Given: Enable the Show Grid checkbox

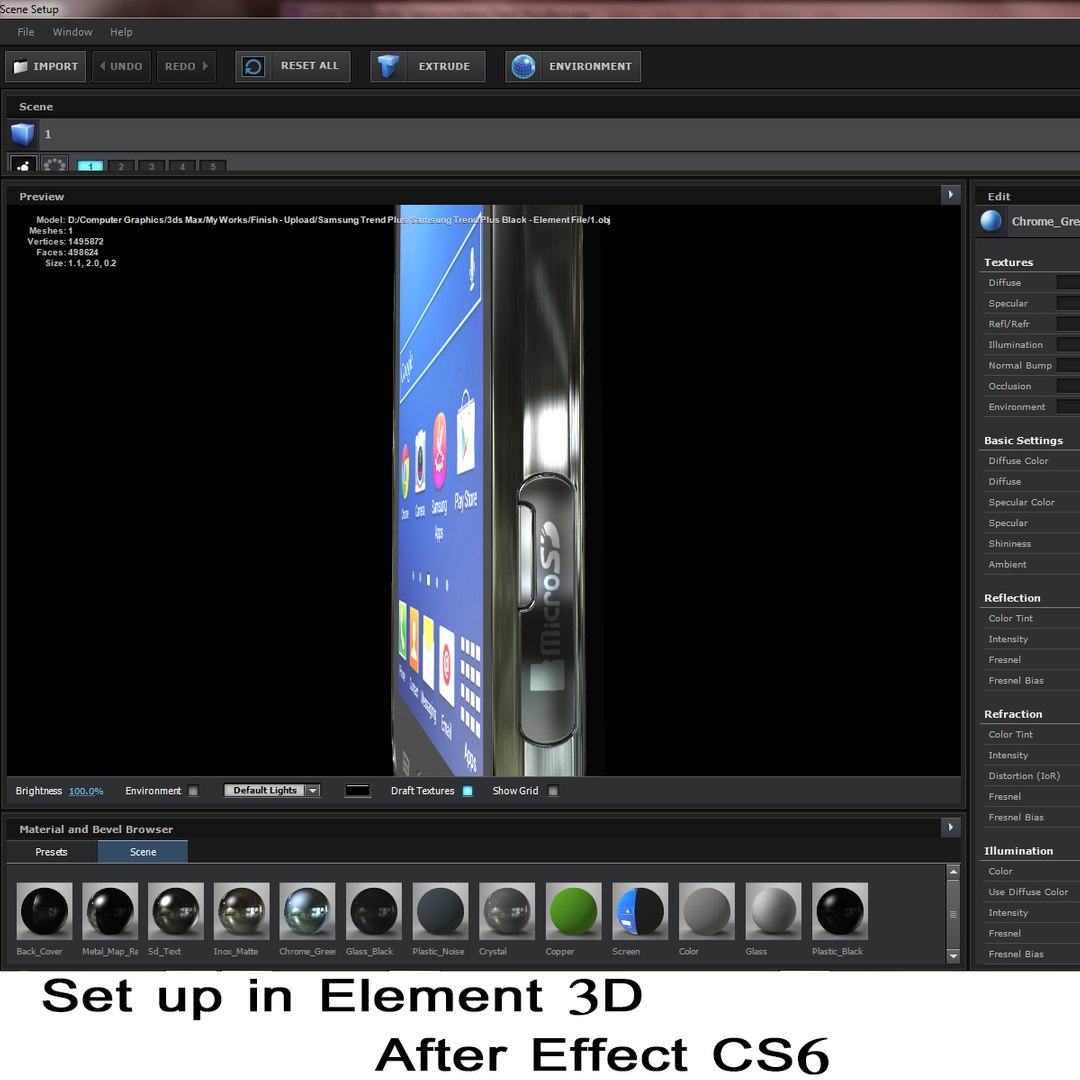Looking at the screenshot, I should [x=553, y=791].
